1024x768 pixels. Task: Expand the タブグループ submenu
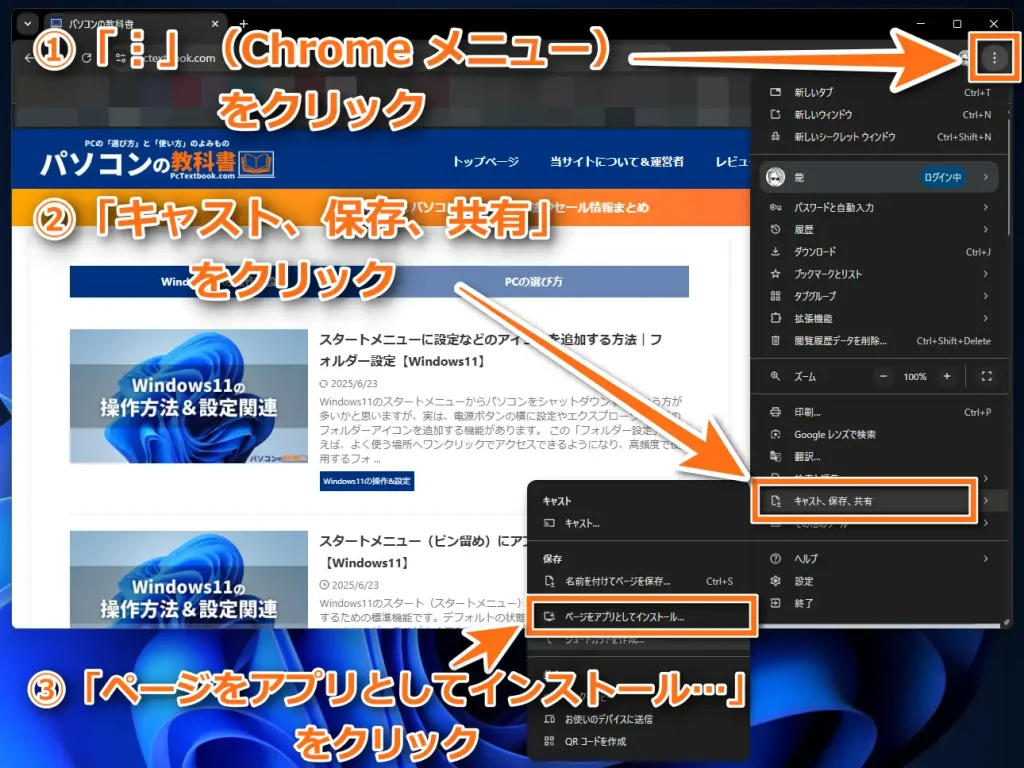pos(880,296)
